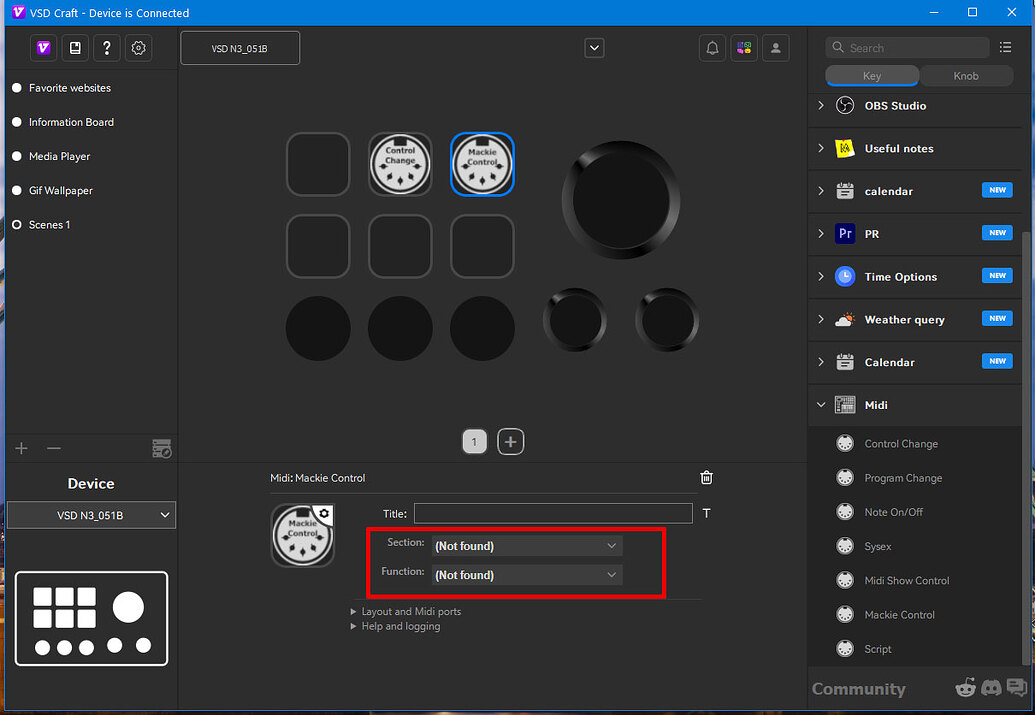Click the plus icon to add a page
This screenshot has width=1035, height=715.
coord(511,441)
